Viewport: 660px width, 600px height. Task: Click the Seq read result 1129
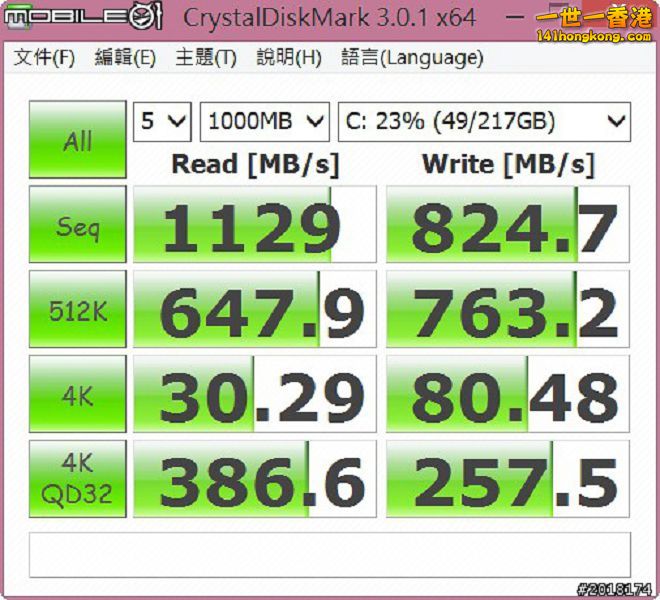[255, 224]
